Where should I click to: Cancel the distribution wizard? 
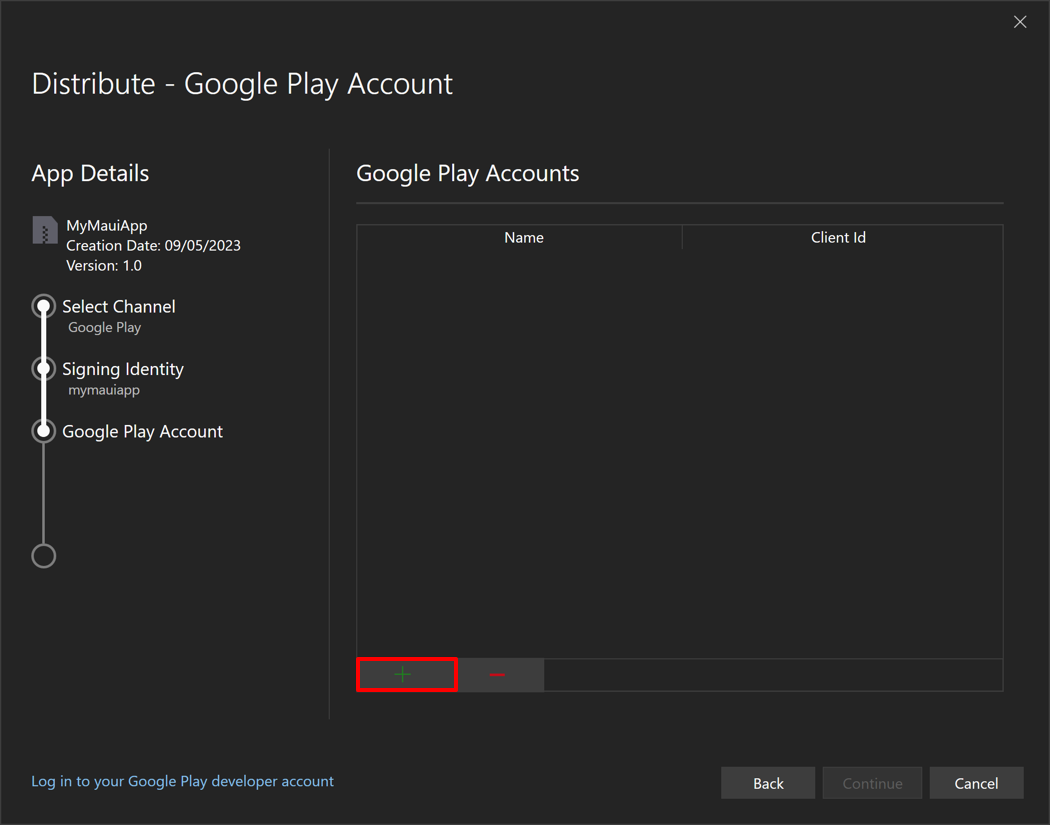pos(976,783)
